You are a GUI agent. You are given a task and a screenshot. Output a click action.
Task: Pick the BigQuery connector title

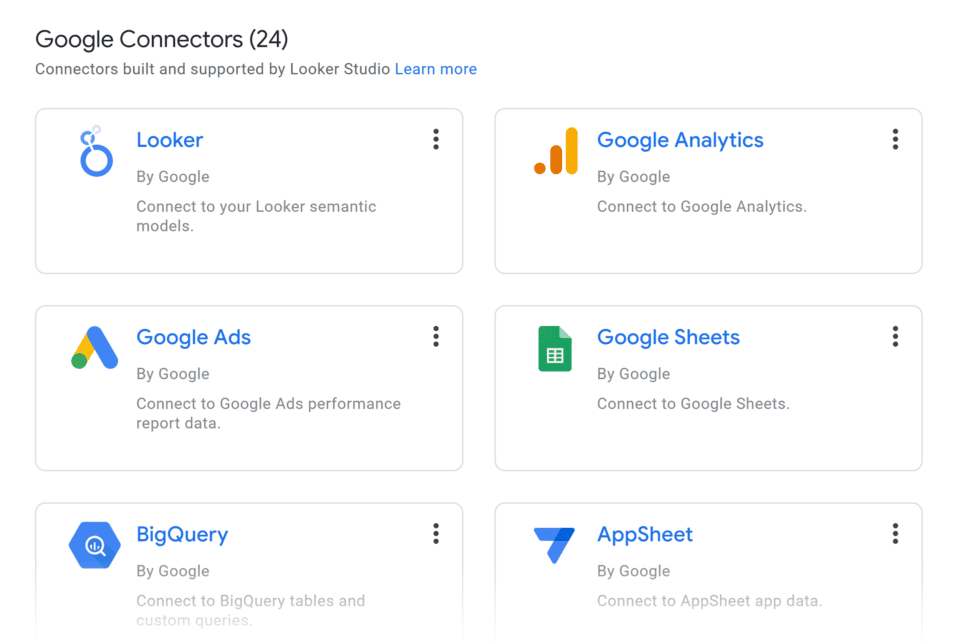(x=182, y=534)
